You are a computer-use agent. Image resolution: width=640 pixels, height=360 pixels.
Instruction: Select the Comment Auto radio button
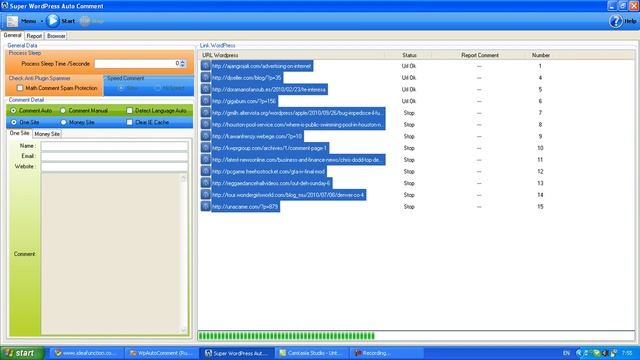pos(13,111)
